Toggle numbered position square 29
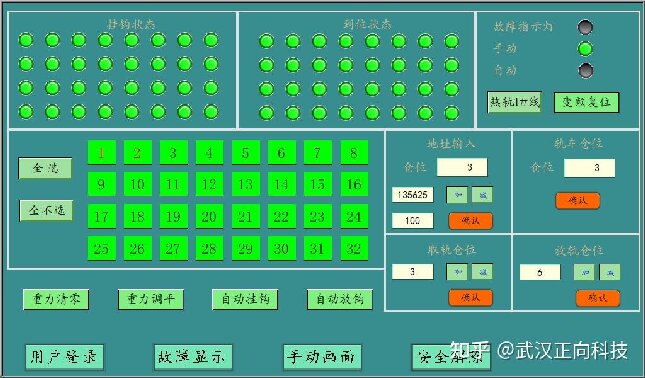Image resolution: width=645 pixels, height=378 pixels. pyautogui.click(x=246, y=248)
